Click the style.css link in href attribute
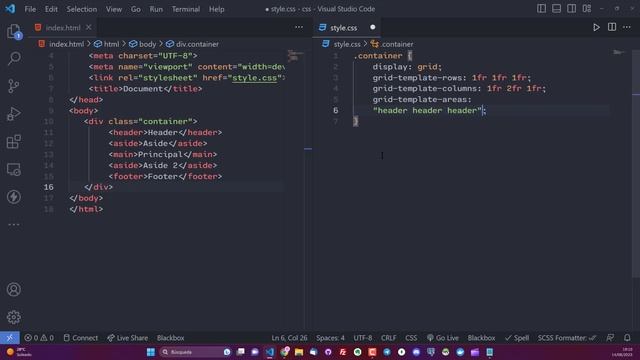 click(254, 78)
